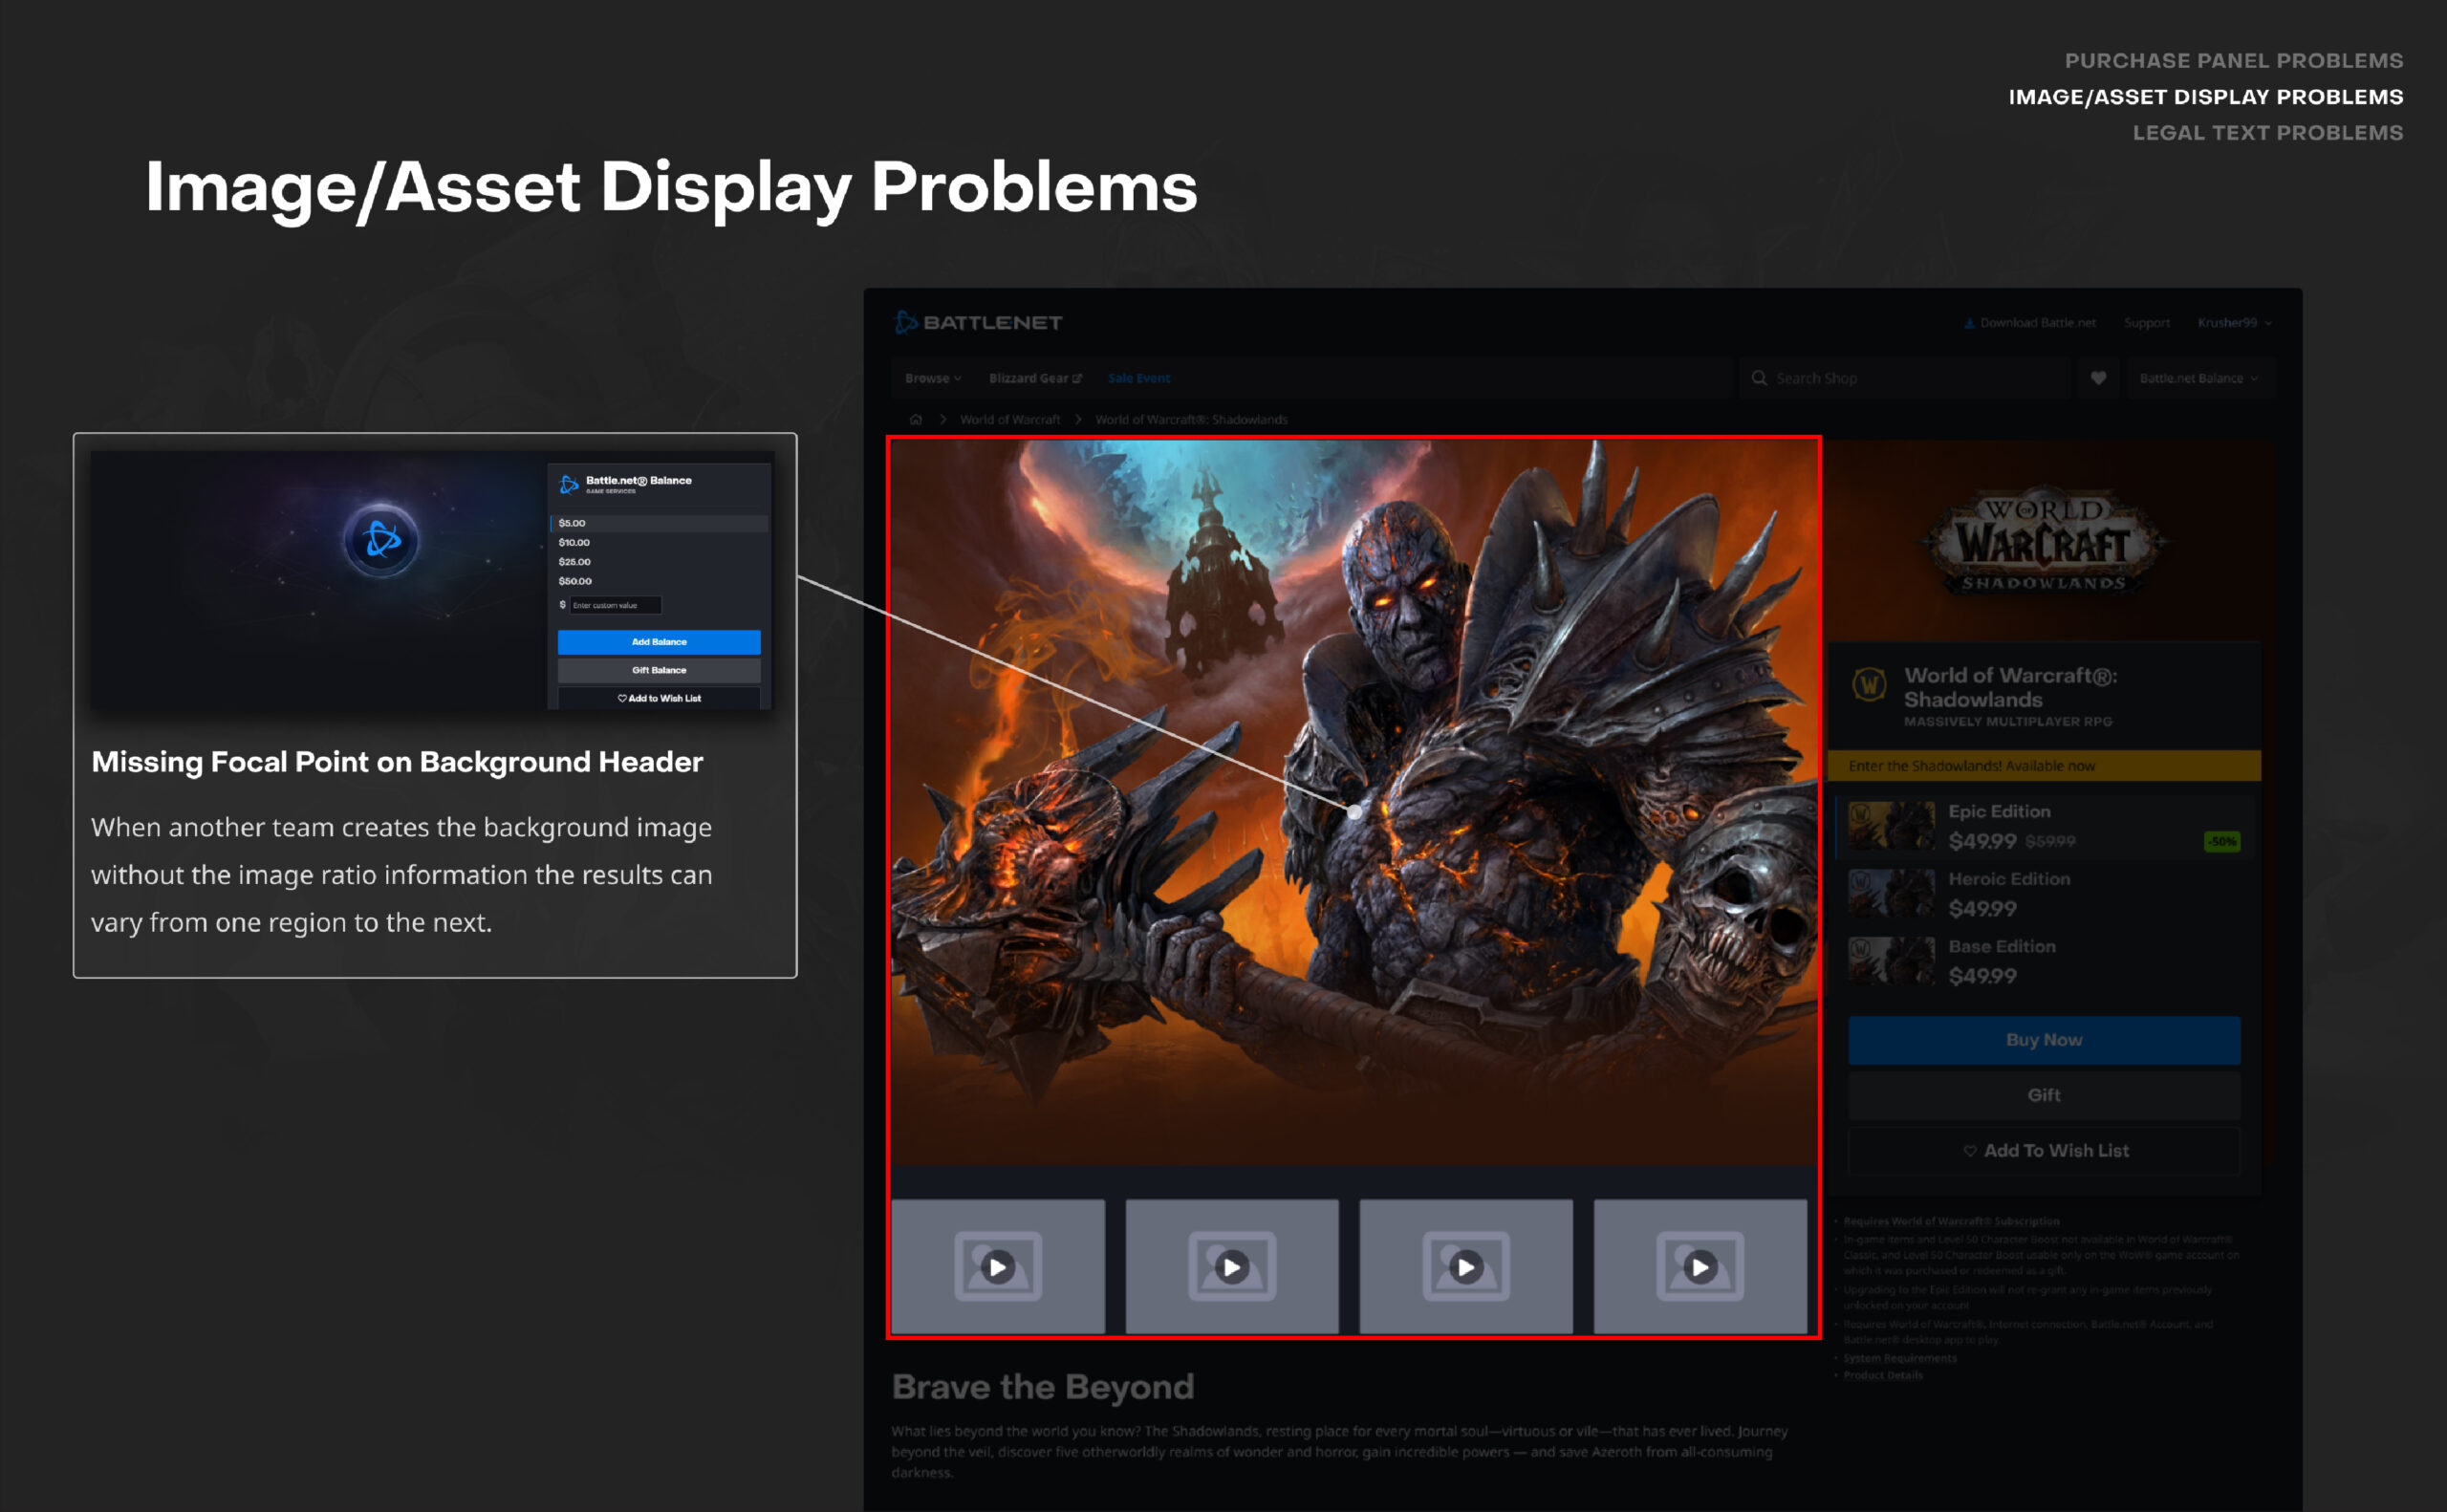Click the Gift button below Buy Now
Image resolution: width=2447 pixels, height=1512 pixels.
point(2044,1095)
